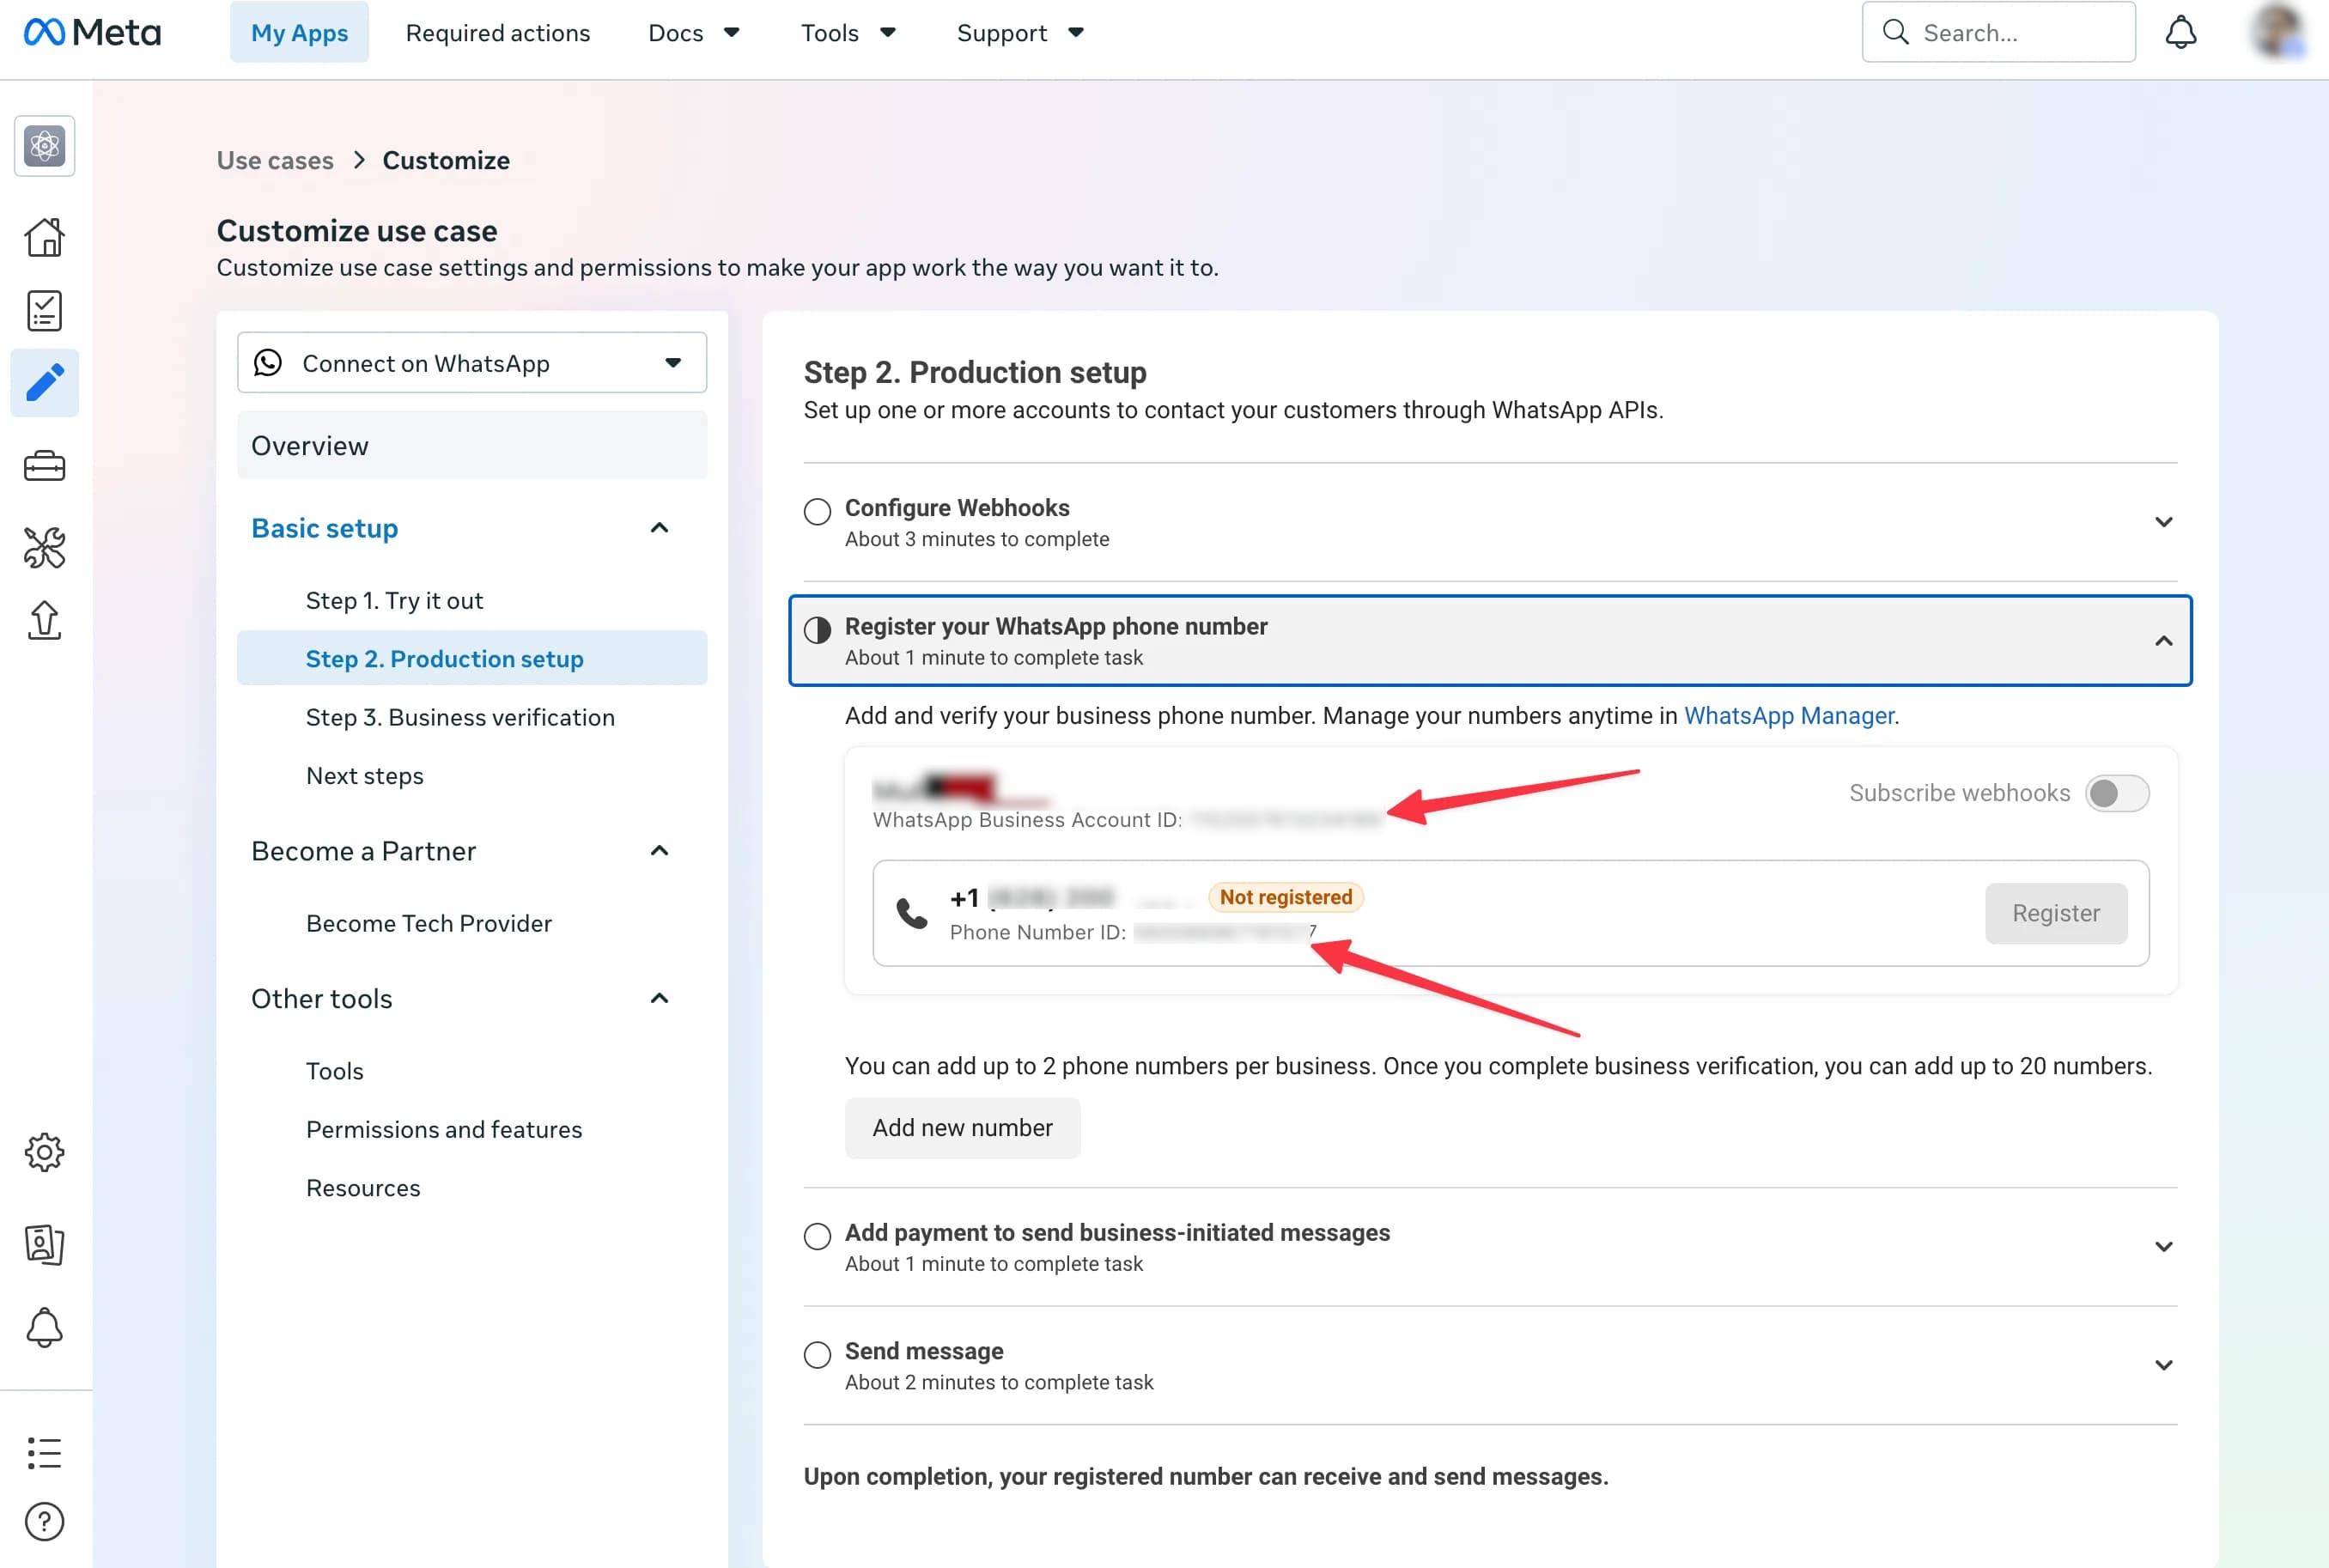Collapse the Basic setup group

coord(659,528)
